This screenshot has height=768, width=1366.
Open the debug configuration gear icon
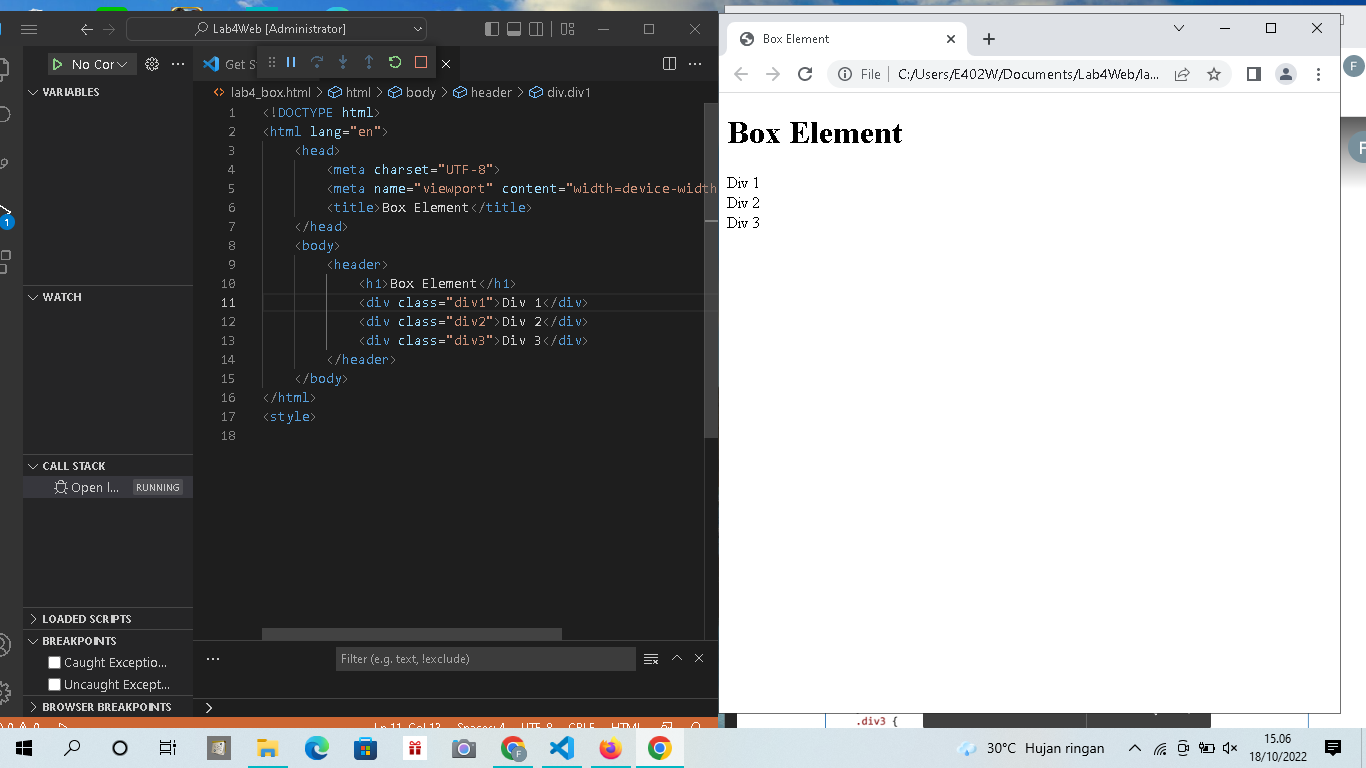tap(152, 63)
